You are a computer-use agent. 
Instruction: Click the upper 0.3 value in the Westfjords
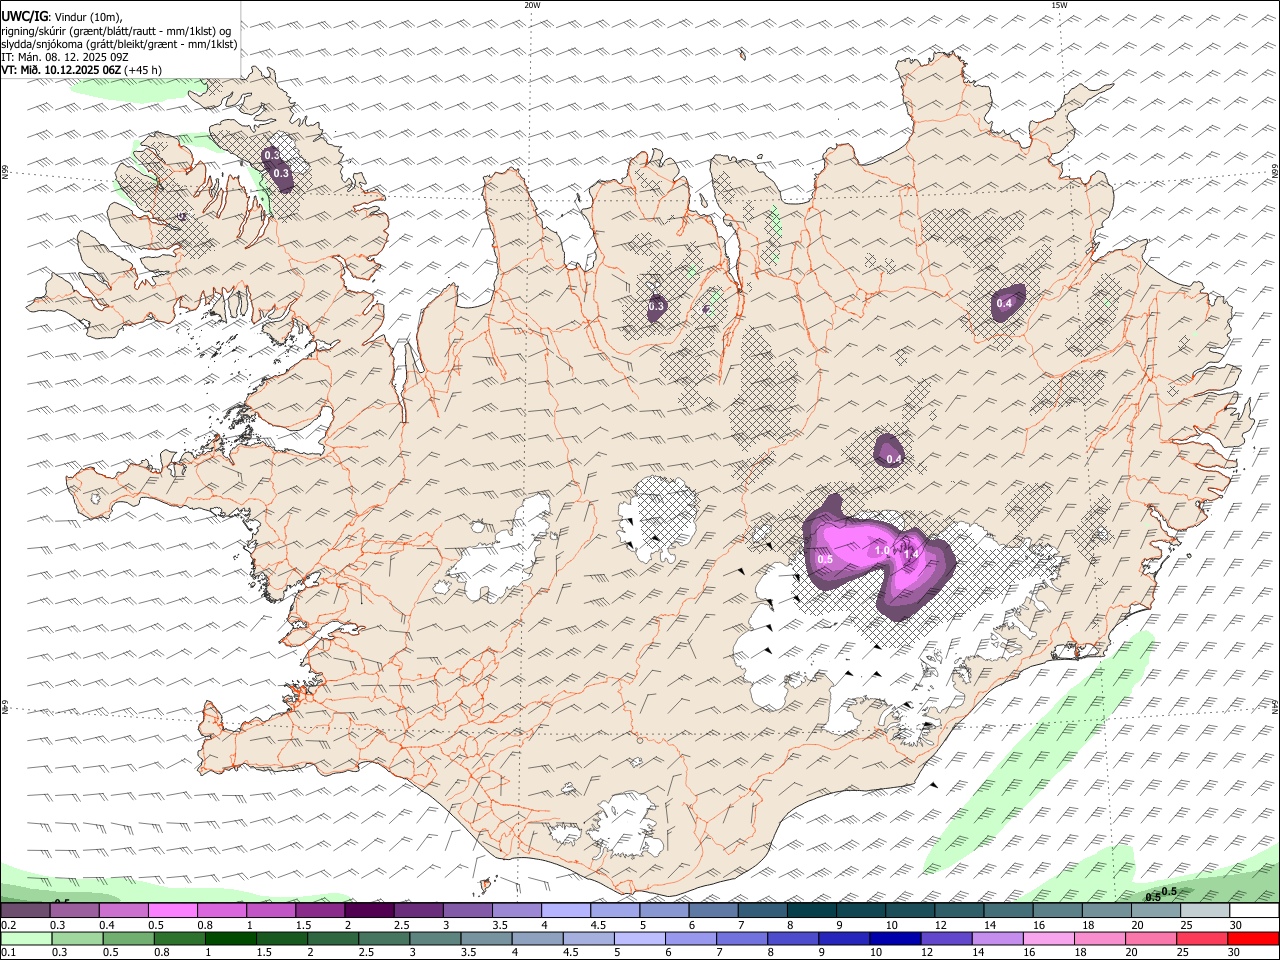click(271, 155)
